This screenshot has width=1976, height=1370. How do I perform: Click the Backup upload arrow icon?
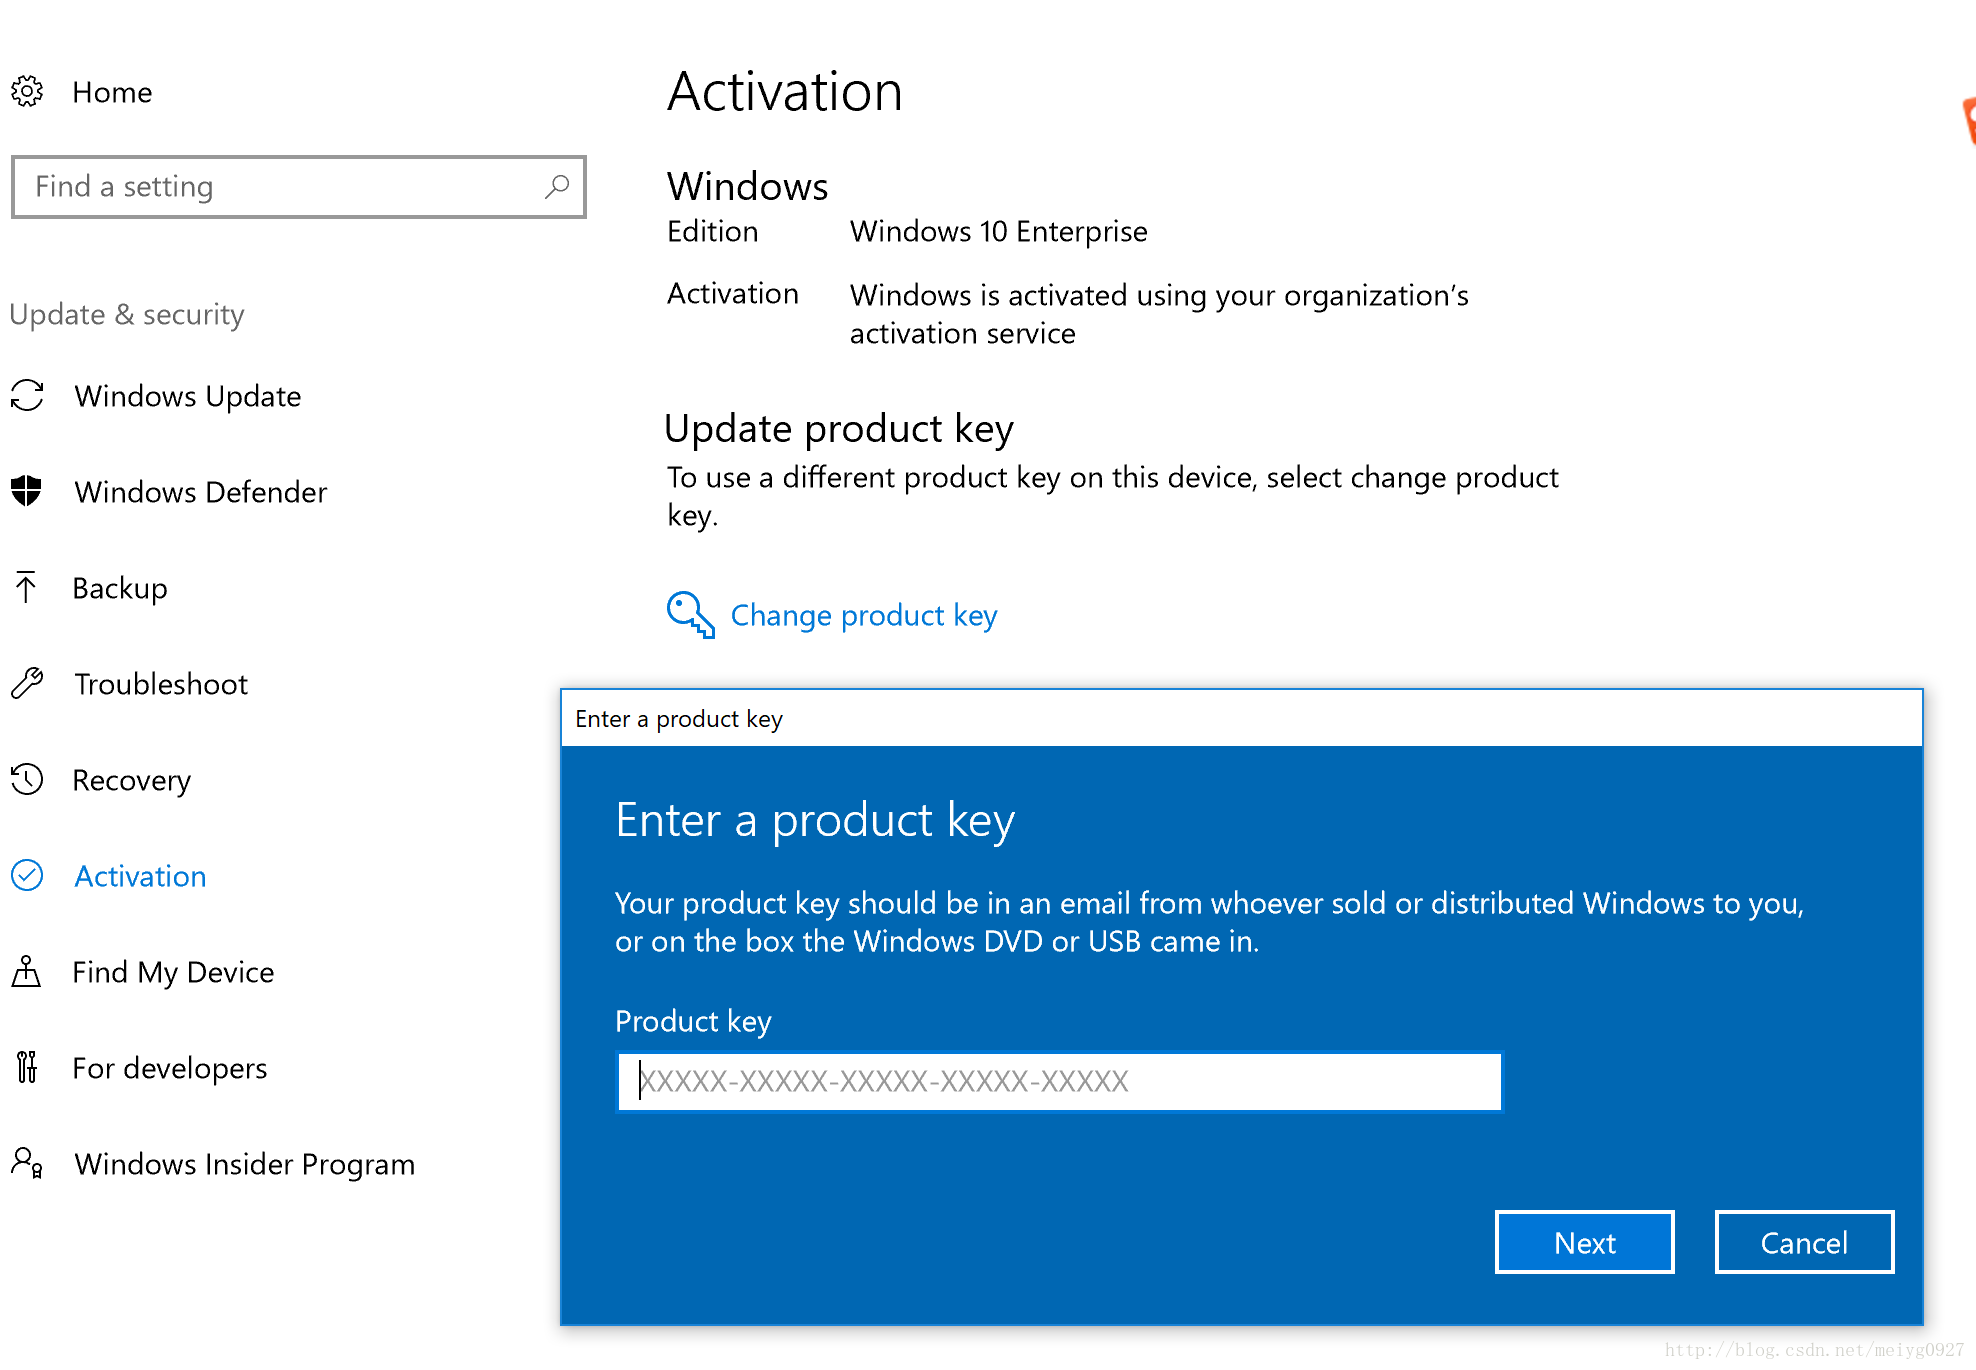pyautogui.click(x=26, y=587)
